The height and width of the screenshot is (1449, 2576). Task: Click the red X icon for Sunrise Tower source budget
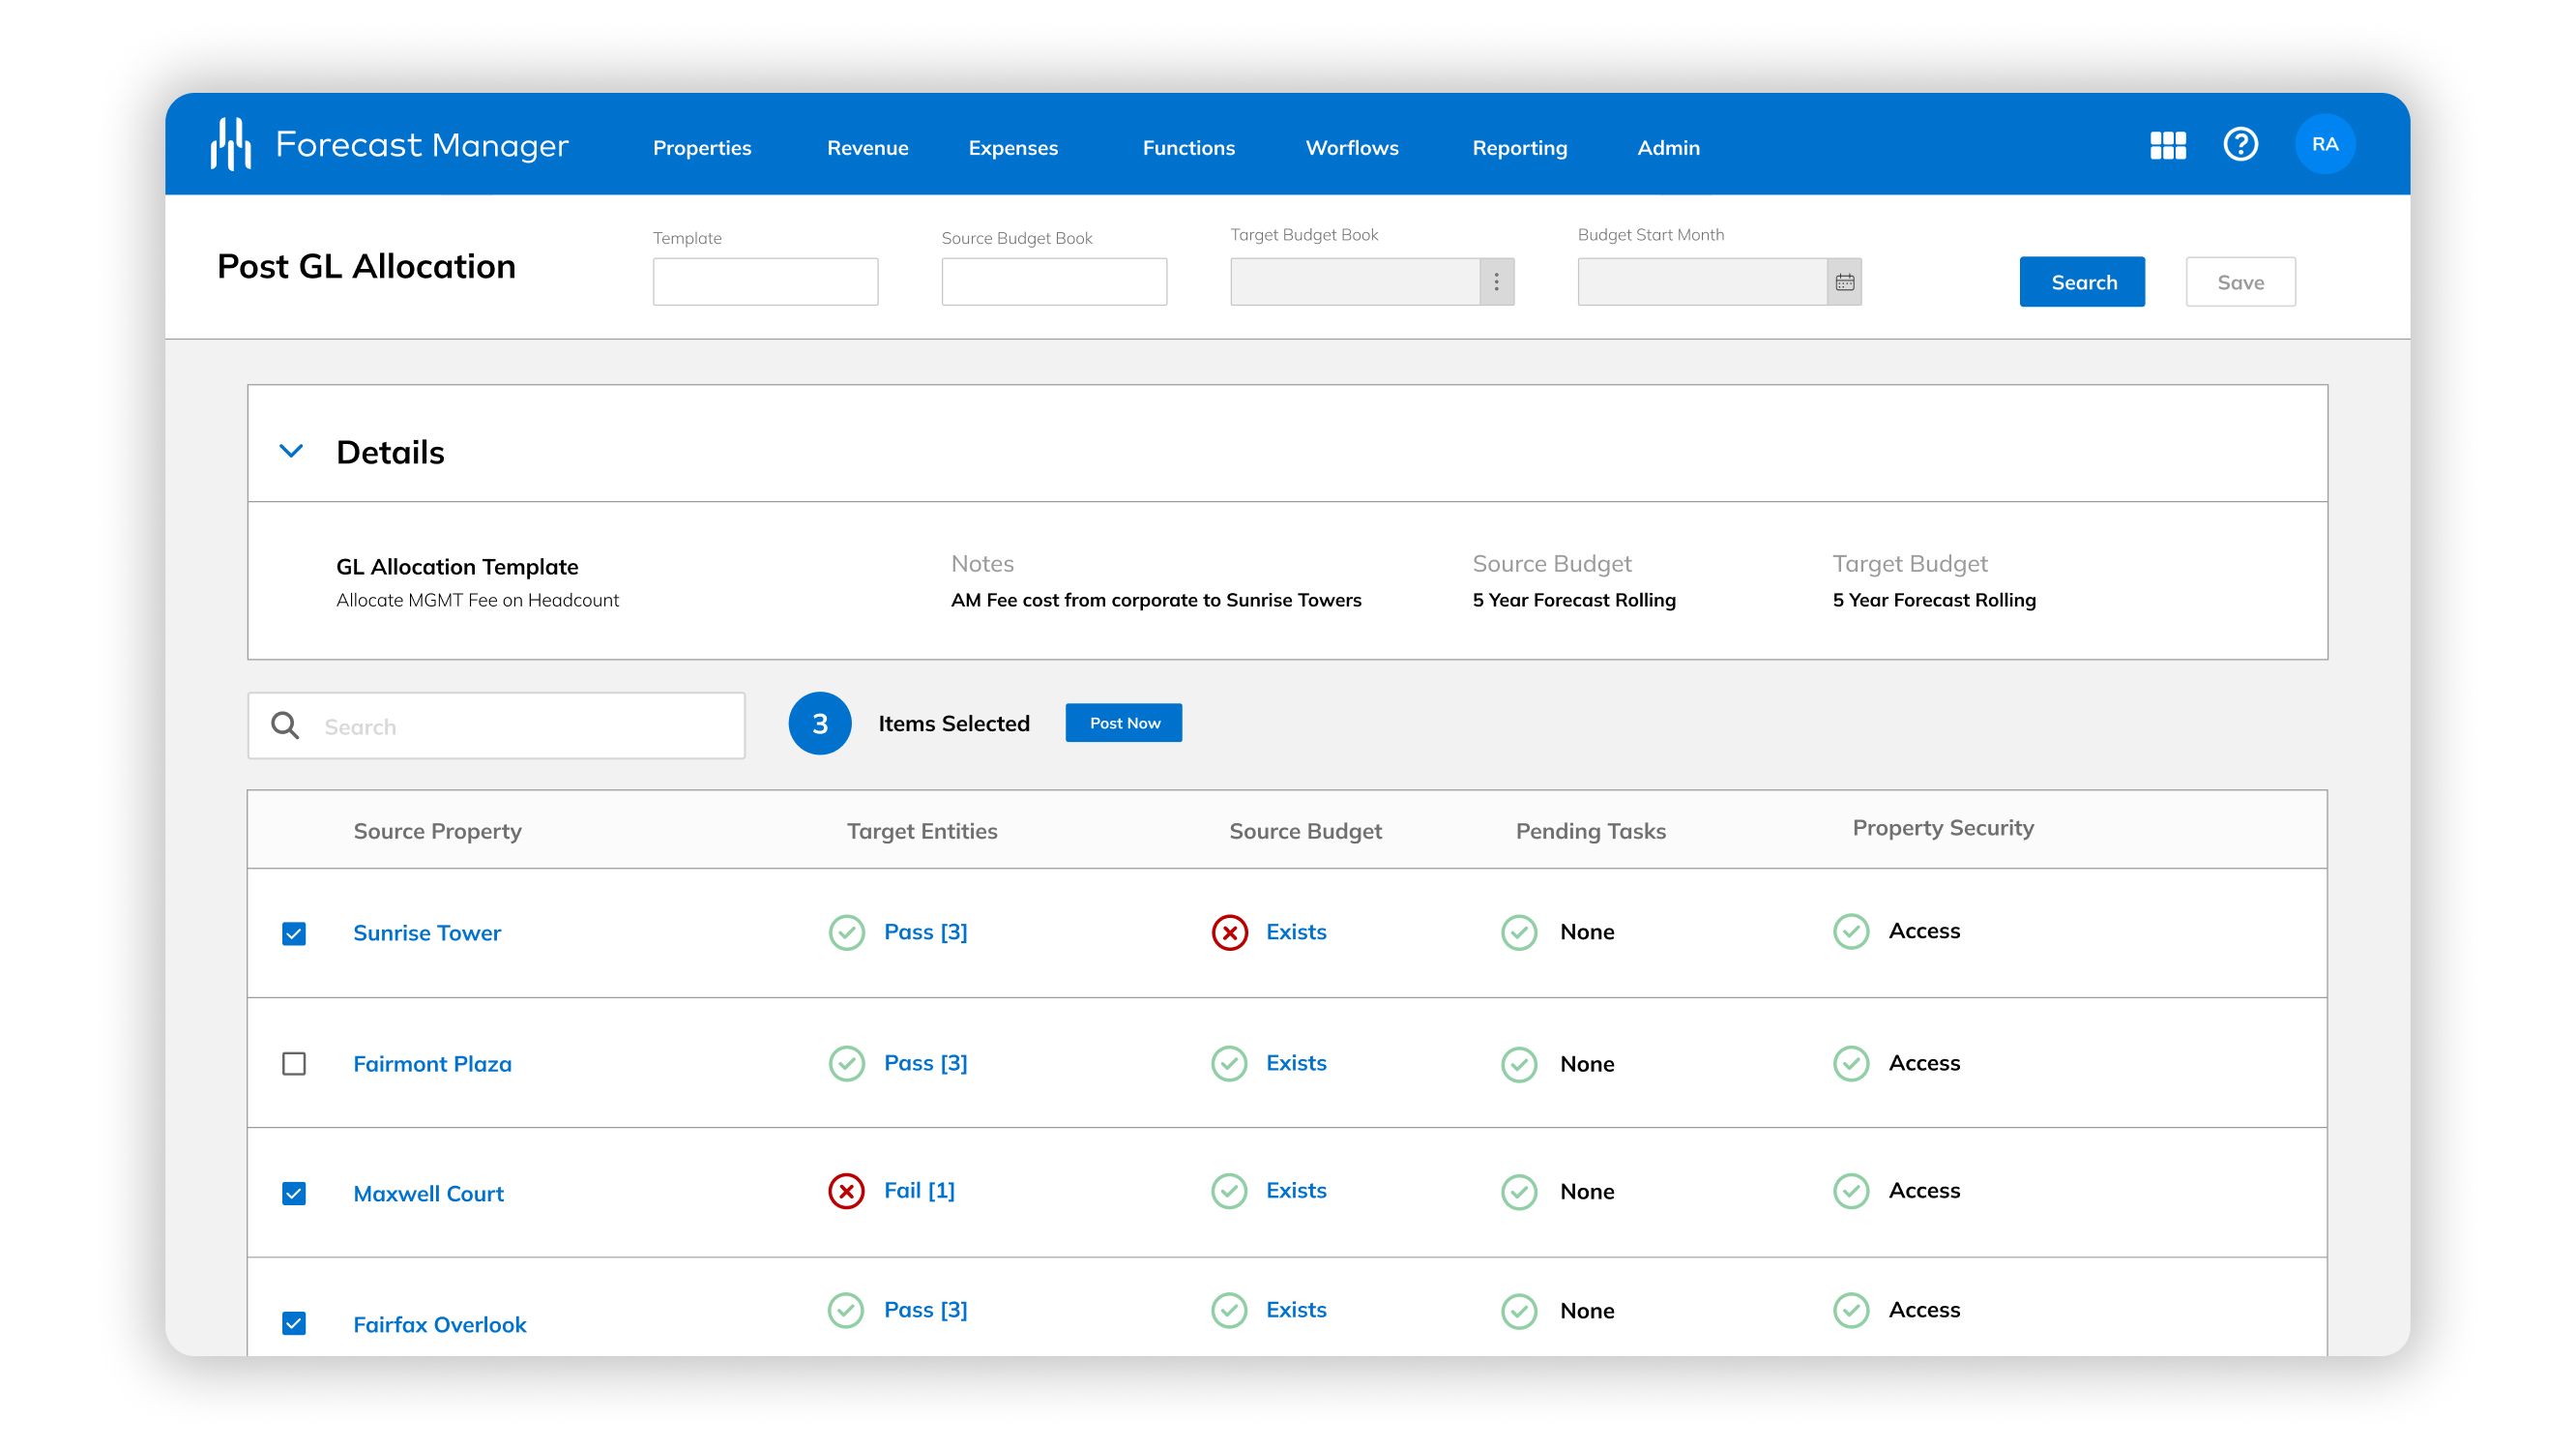tap(1229, 932)
